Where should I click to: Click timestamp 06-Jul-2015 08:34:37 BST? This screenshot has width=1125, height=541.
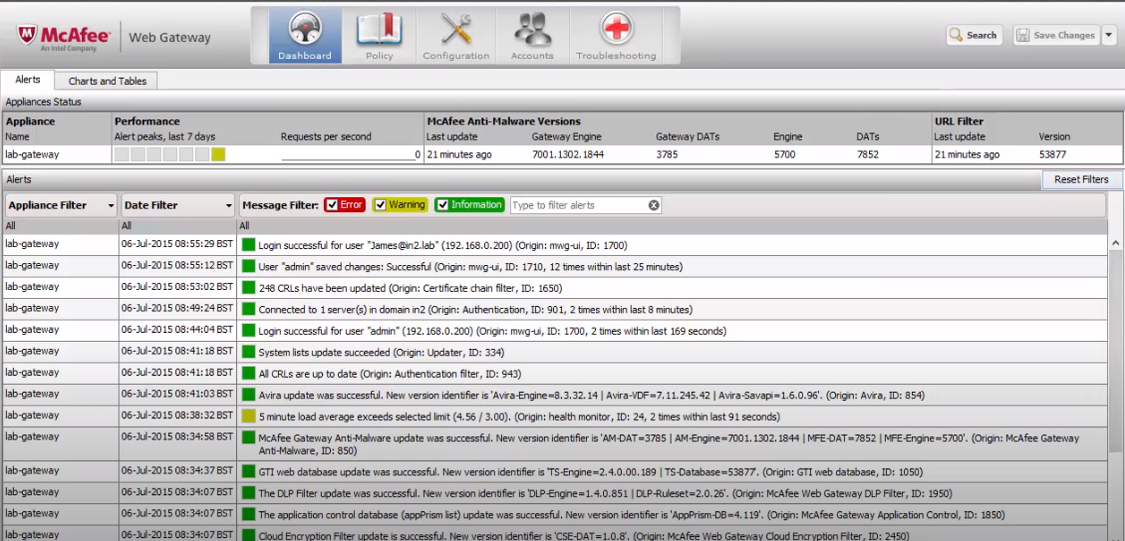tap(177, 470)
